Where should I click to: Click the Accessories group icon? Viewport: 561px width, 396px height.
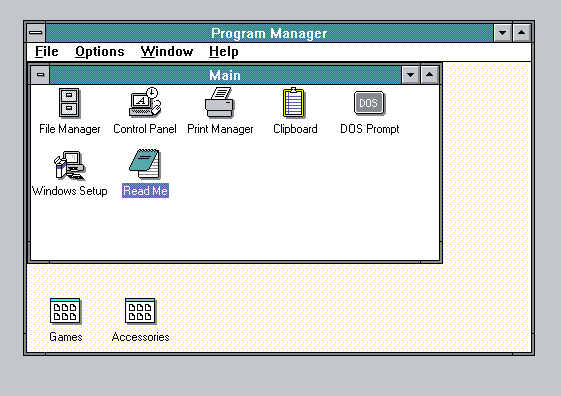(140, 311)
